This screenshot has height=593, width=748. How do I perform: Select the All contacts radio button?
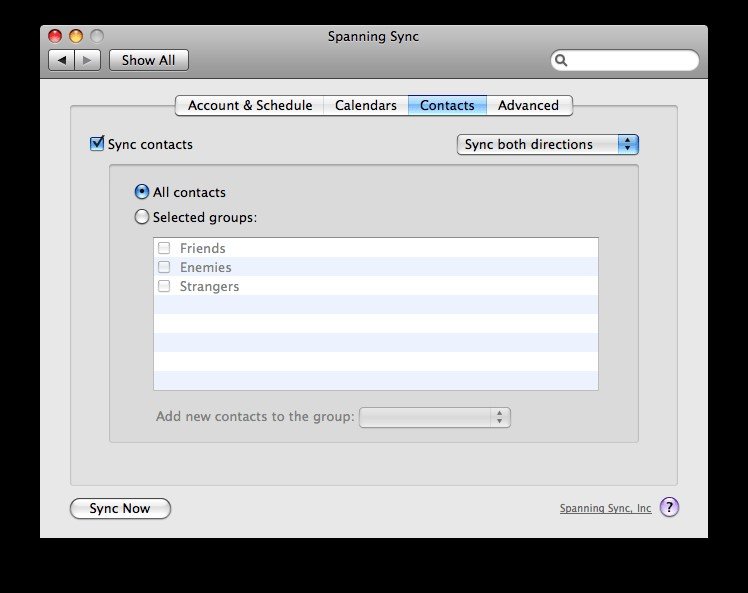pos(142,192)
